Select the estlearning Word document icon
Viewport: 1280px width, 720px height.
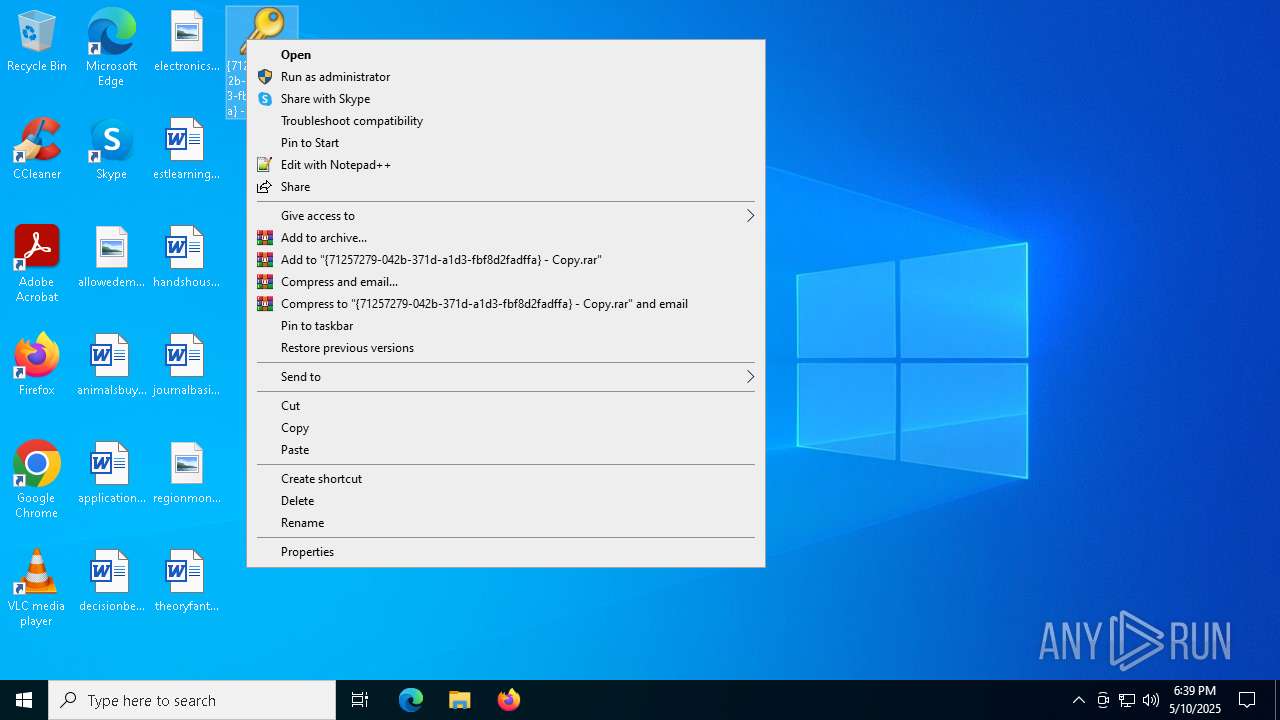(186, 150)
